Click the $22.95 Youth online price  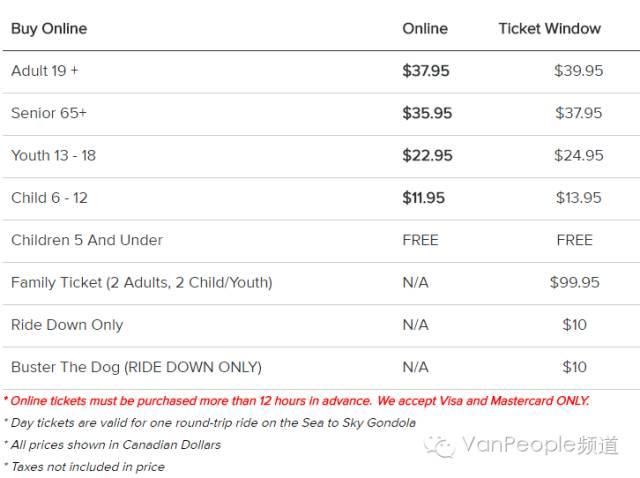[x=427, y=156]
